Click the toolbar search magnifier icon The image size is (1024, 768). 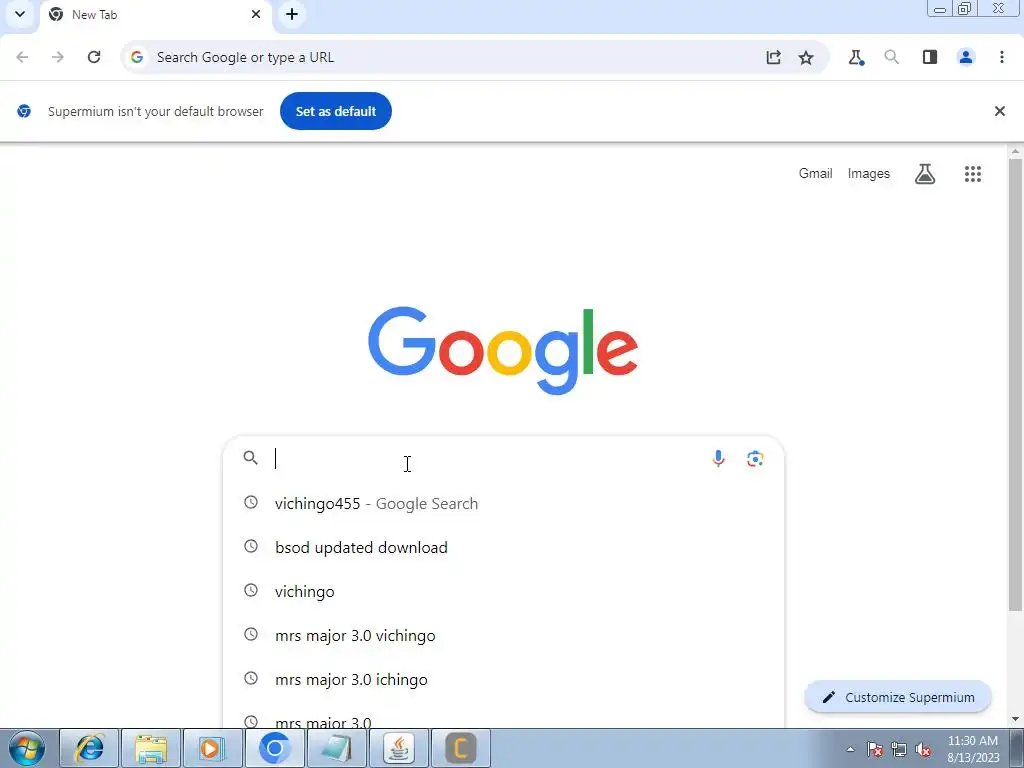click(891, 57)
